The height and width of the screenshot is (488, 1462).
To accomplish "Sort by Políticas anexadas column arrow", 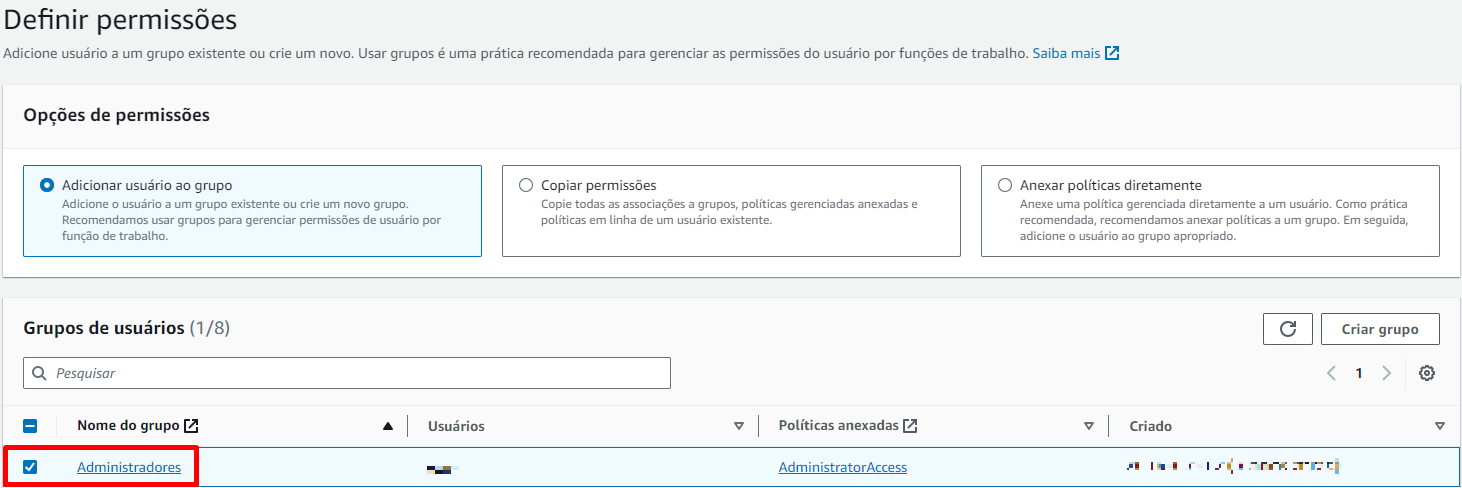I will pyautogui.click(x=1089, y=426).
